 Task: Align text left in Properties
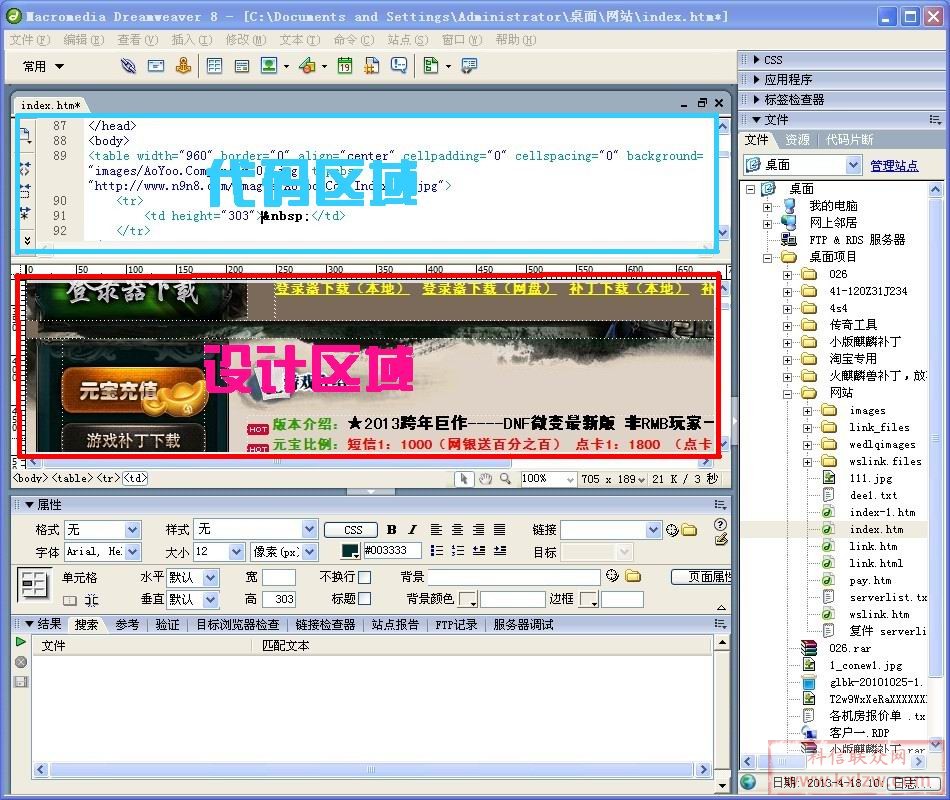point(436,530)
